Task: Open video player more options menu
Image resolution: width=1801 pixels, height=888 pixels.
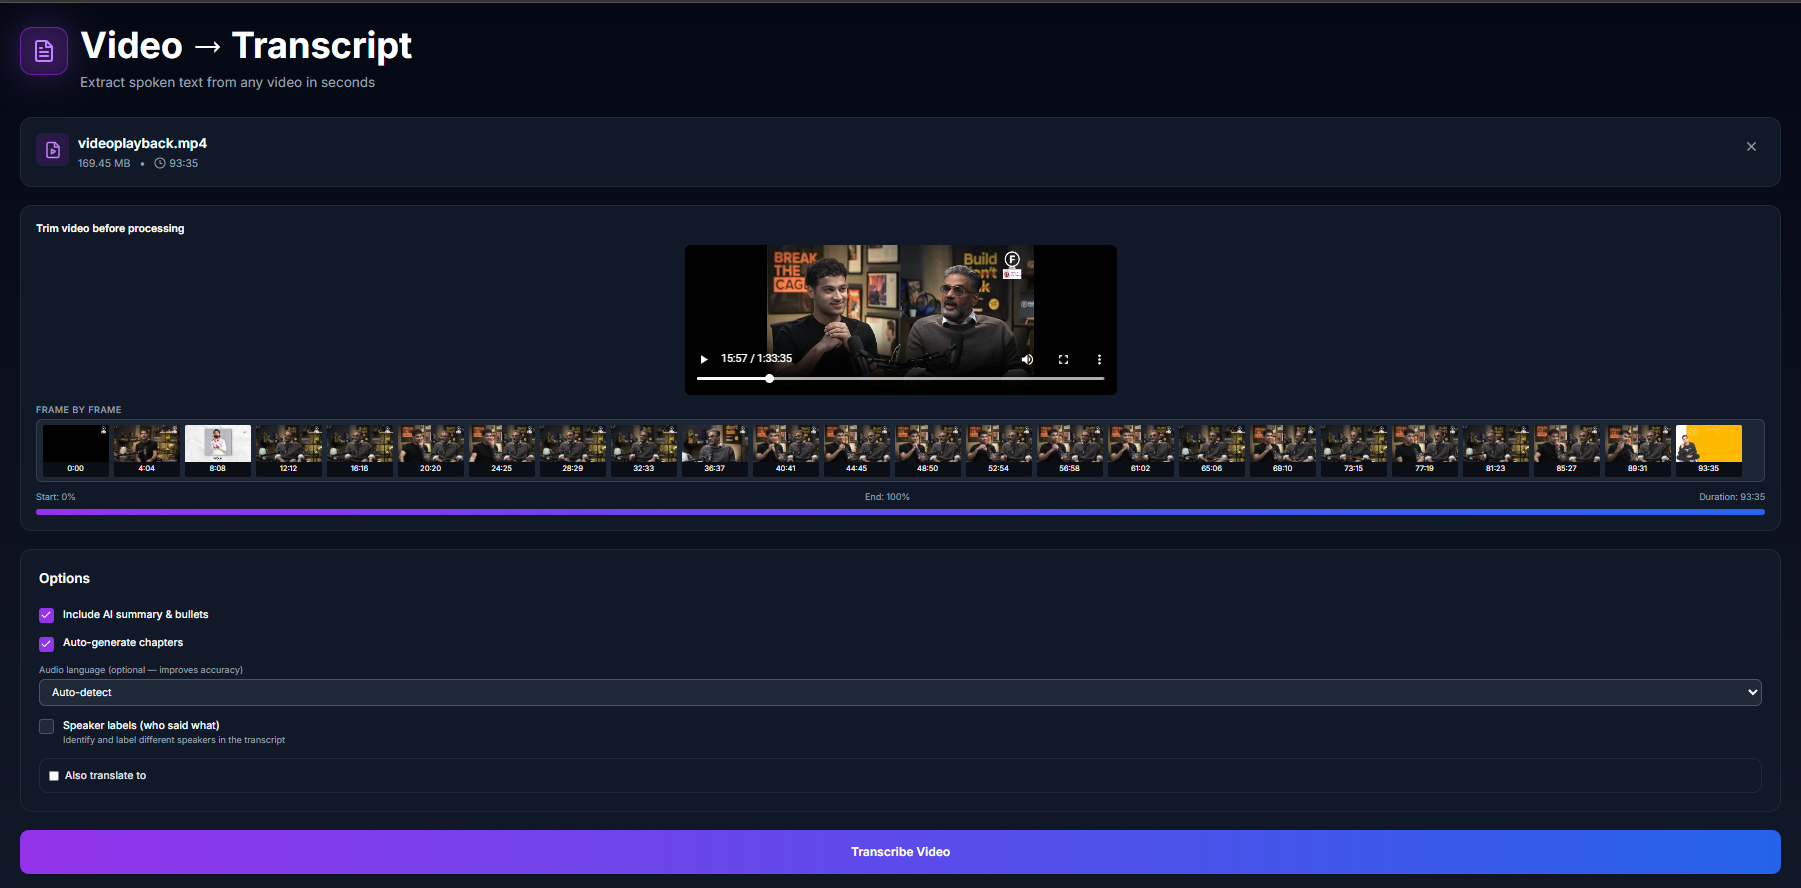Action: [x=1099, y=359]
